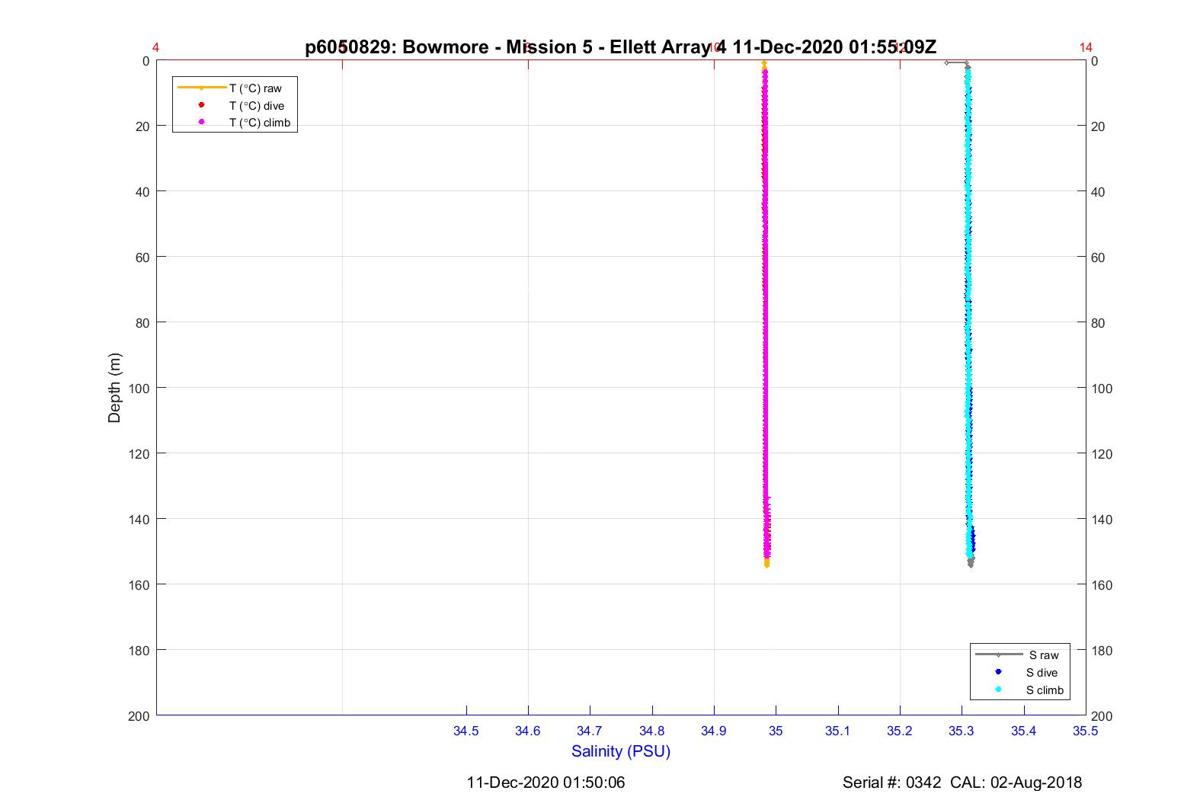Image resolution: width=1200 pixels, height=804 pixels.
Task: Click the 80 label on the right depth axis
Action: (1099, 323)
